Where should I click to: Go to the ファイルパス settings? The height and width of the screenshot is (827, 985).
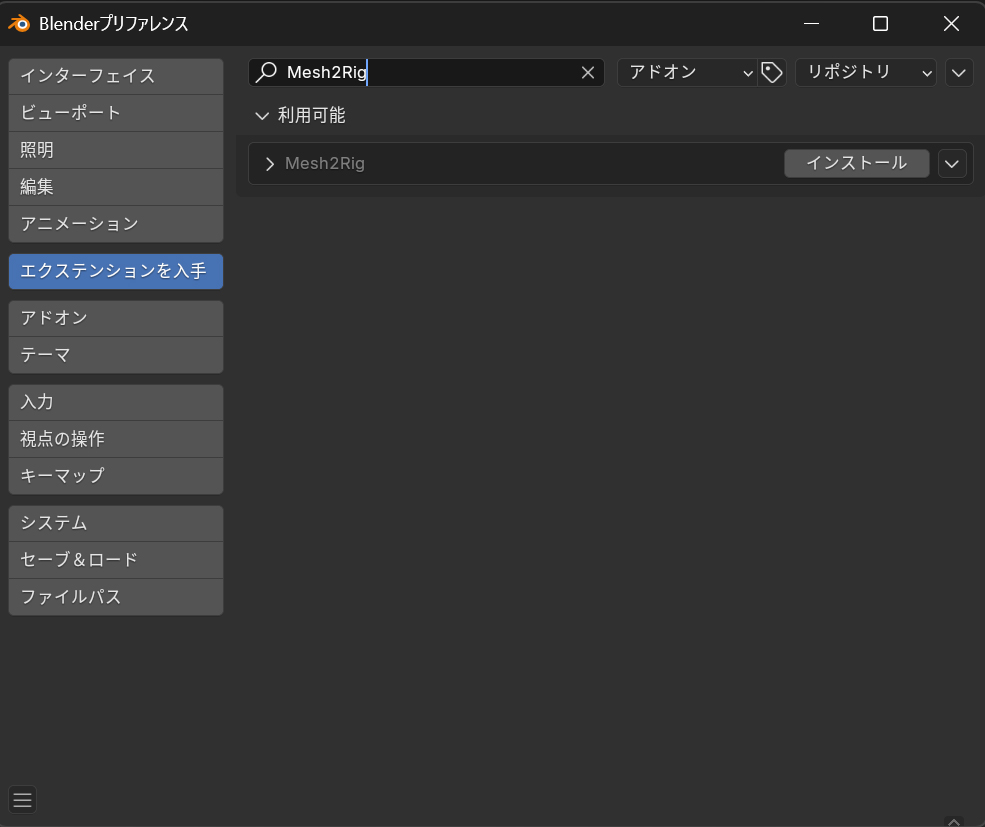click(116, 597)
